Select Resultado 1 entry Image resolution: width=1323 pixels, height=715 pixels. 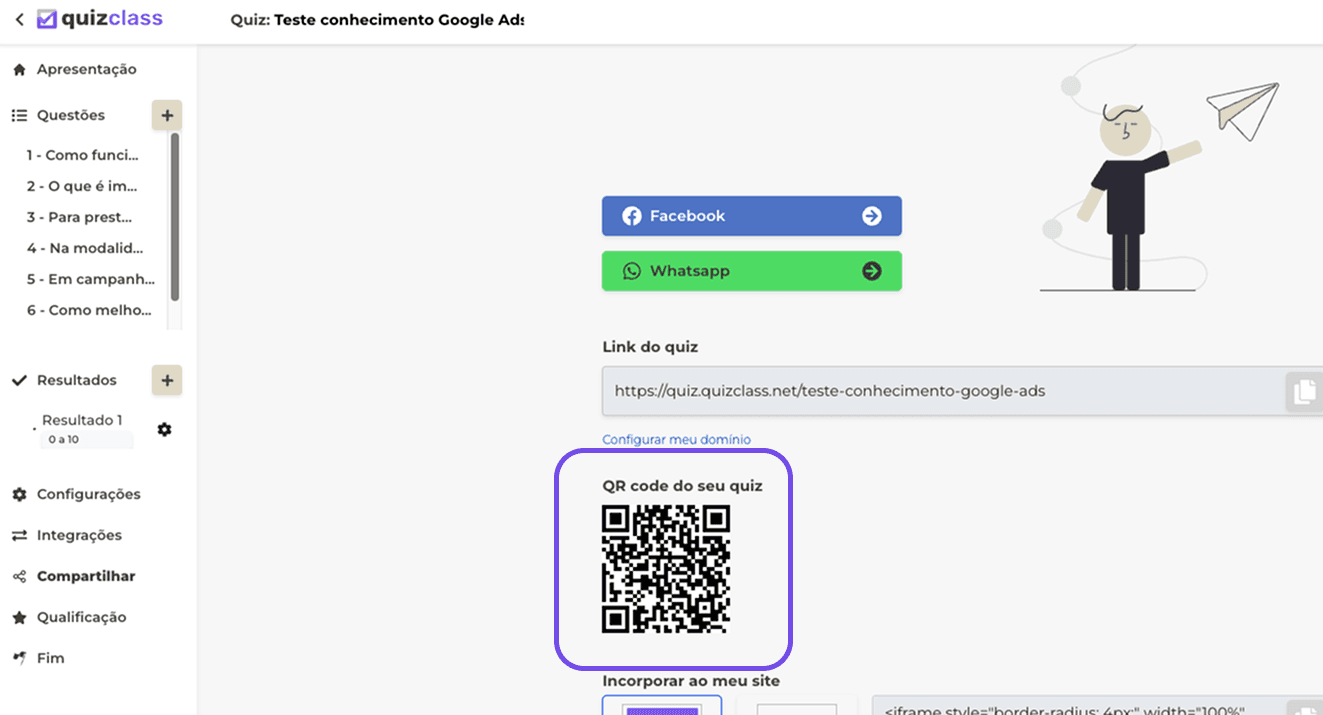[x=82, y=420]
